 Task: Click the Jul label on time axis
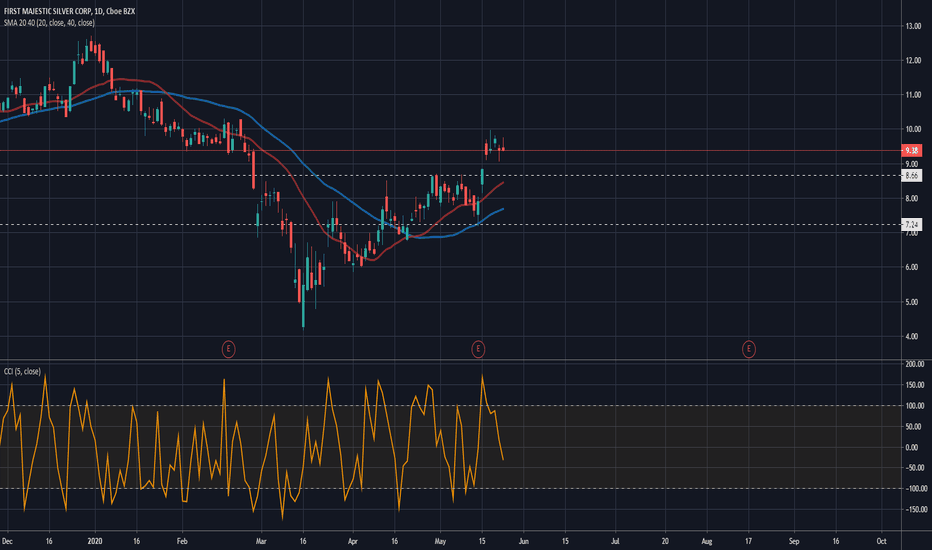point(615,542)
